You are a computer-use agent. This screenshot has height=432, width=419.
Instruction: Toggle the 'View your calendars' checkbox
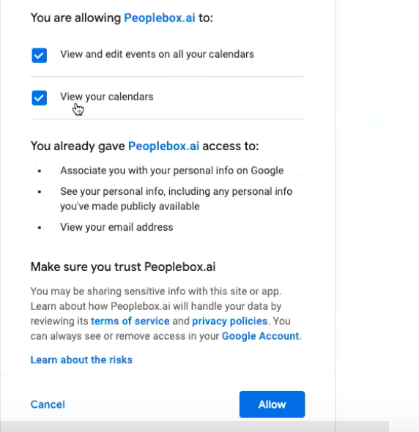39,98
